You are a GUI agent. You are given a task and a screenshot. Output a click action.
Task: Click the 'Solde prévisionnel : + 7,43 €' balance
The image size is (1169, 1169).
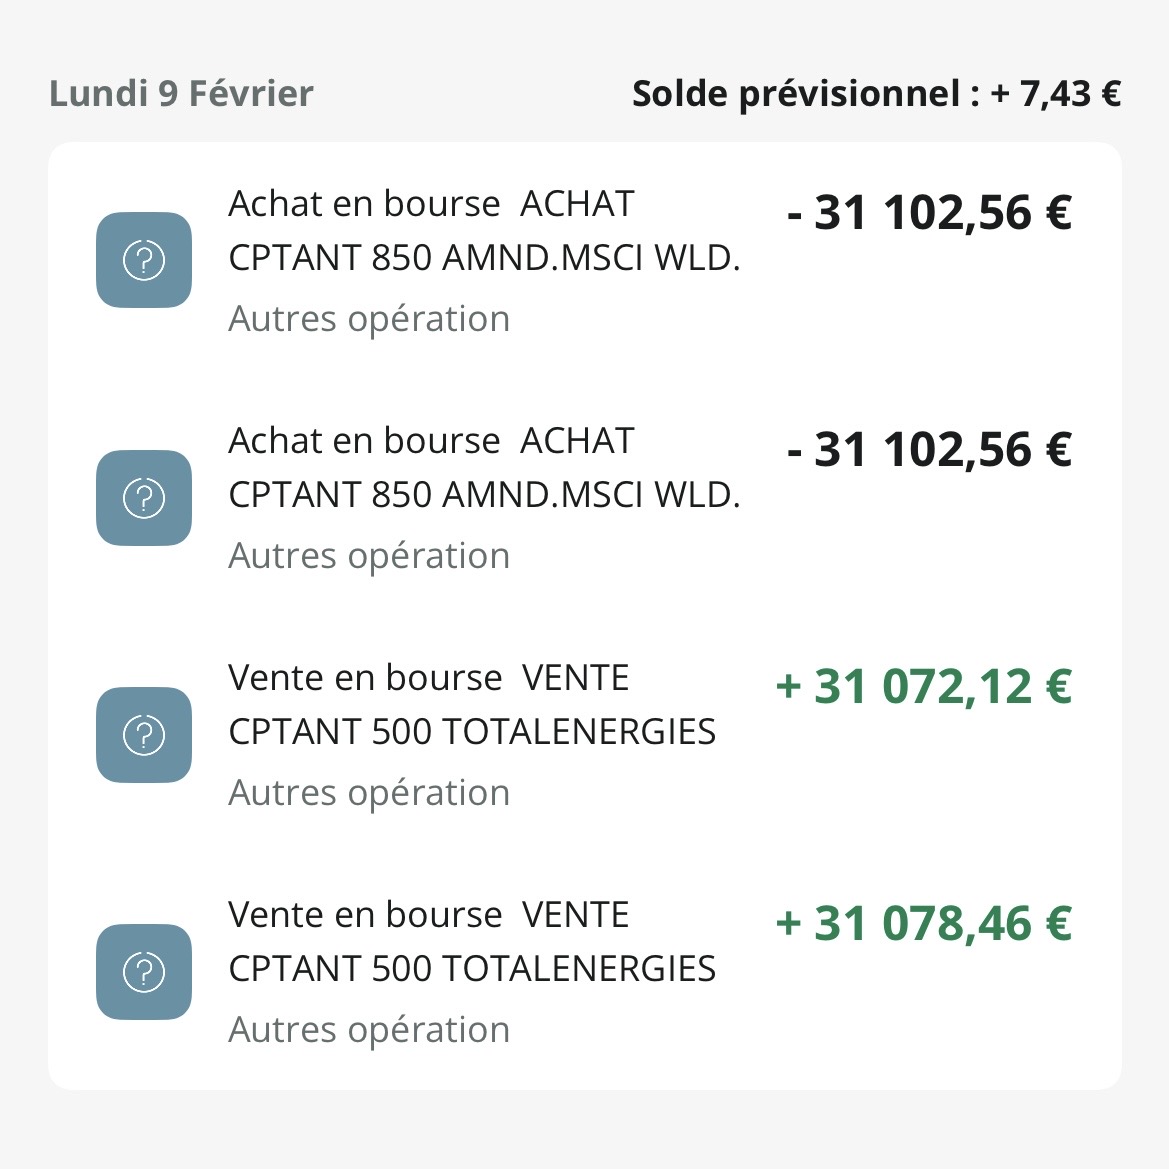coord(876,94)
